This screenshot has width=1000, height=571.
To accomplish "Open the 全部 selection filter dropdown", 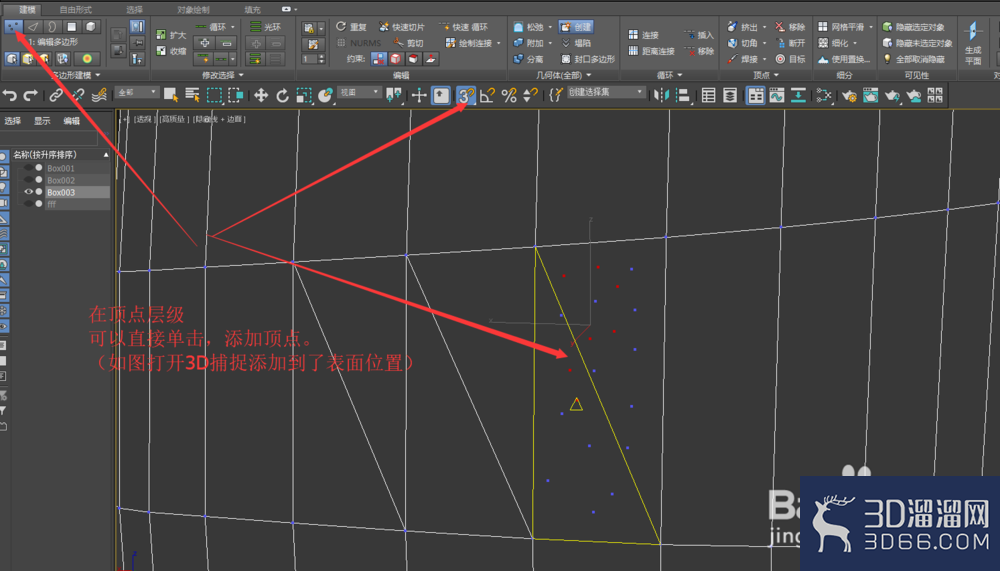I will coord(136,93).
